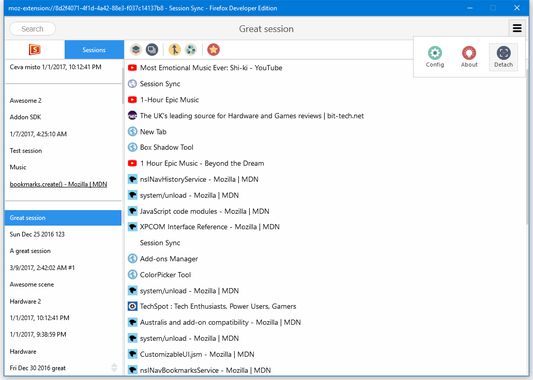Click globe icon beside New Tab
This screenshot has height=380, width=533.
coord(132,132)
